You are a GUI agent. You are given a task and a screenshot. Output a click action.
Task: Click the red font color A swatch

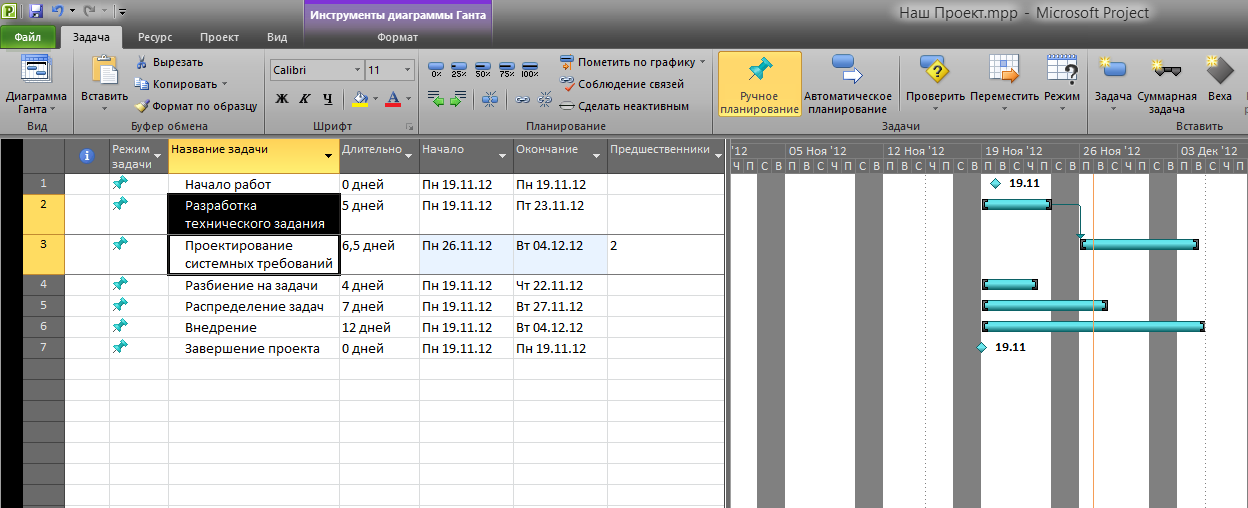[x=393, y=99]
